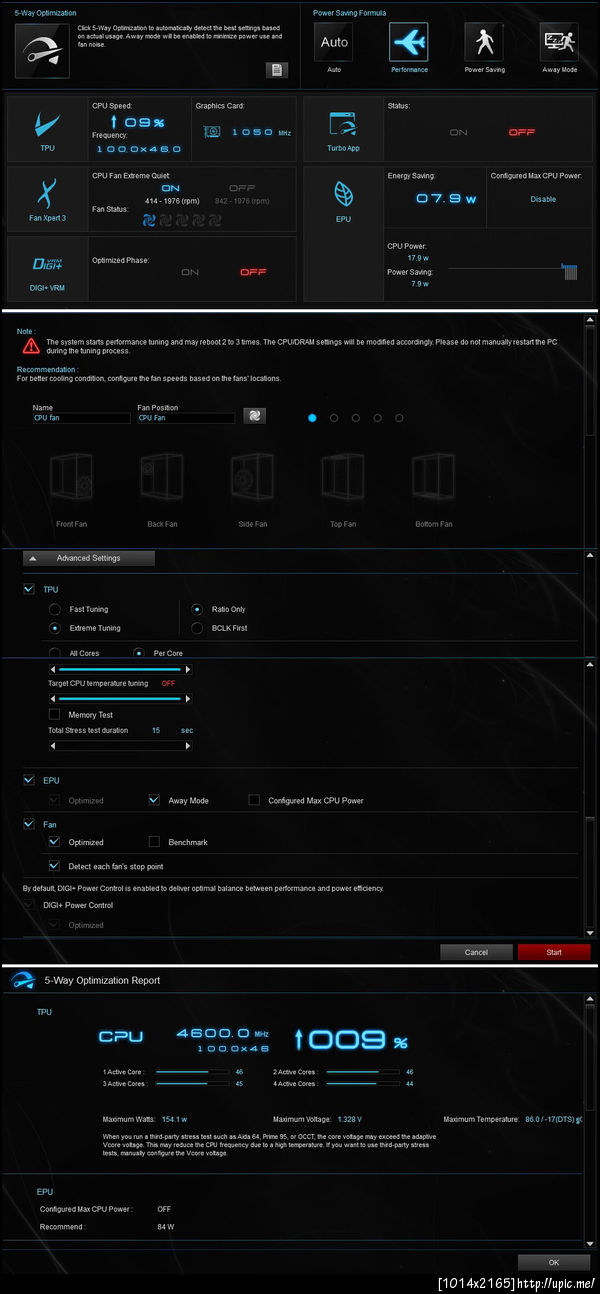
Task: Click the red Start button
Action: pyautogui.click(x=554, y=952)
